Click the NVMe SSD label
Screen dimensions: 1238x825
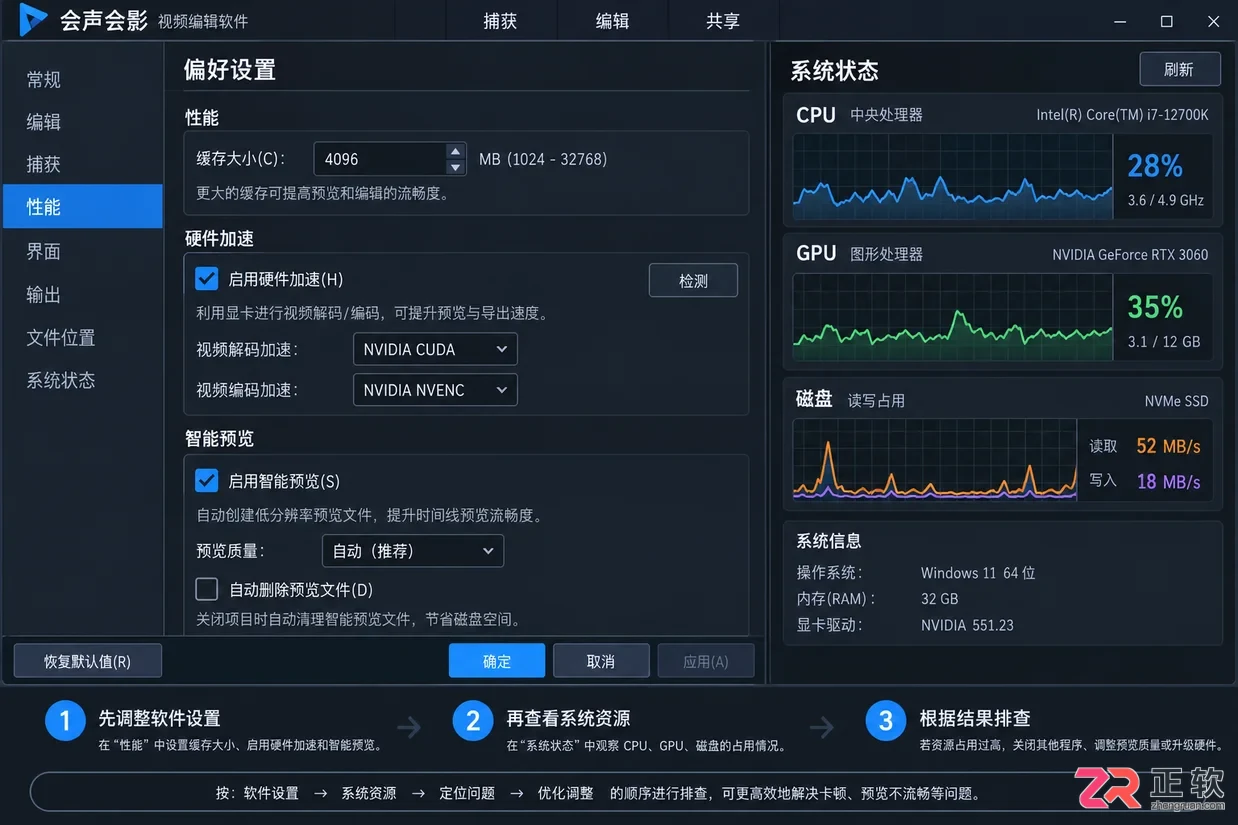pos(1177,401)
